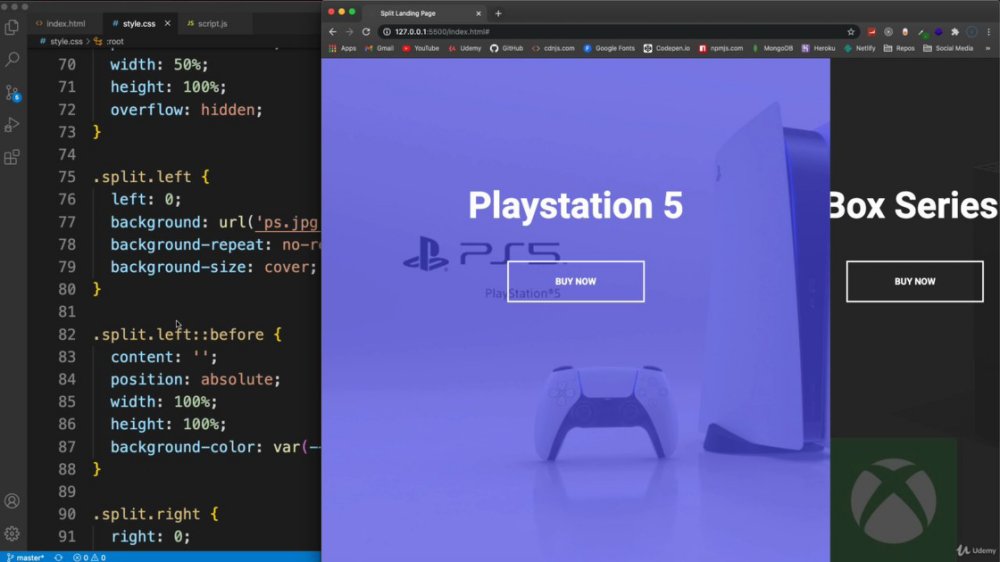Click the browser forward button
1000x562 pixels.
click(349, 31)
